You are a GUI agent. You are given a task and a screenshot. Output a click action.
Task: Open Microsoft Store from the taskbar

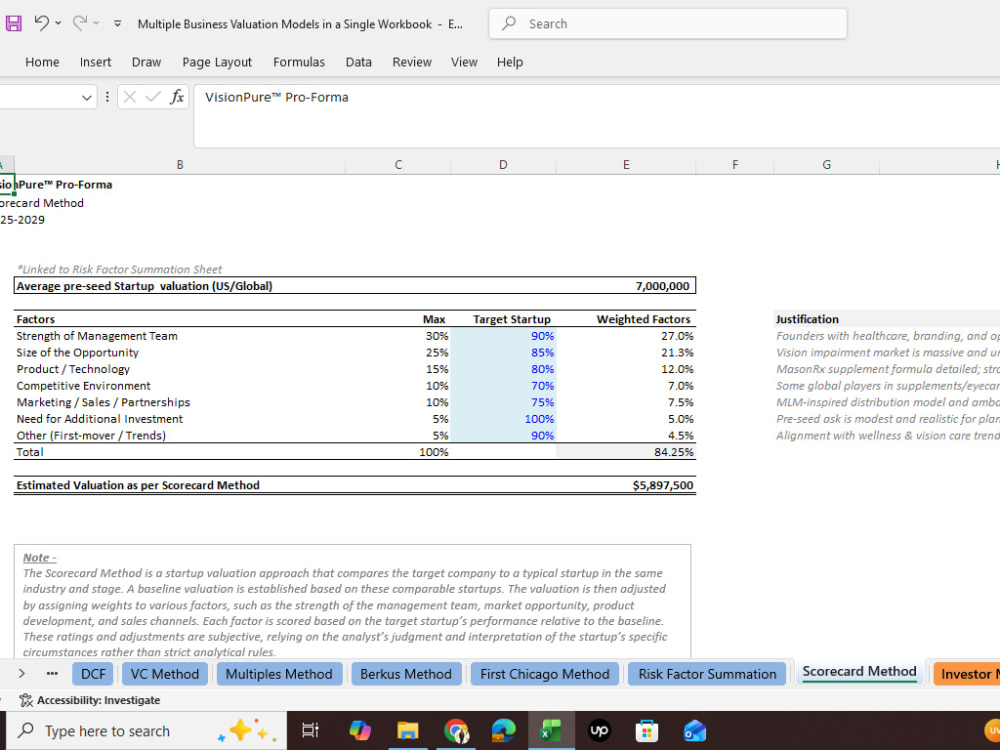click(647, 731)
